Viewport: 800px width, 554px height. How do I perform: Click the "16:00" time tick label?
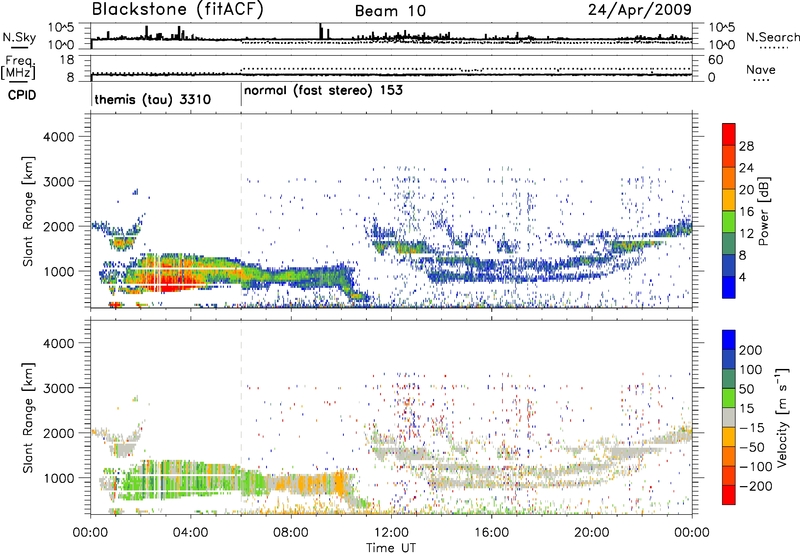tap(491, 533)
